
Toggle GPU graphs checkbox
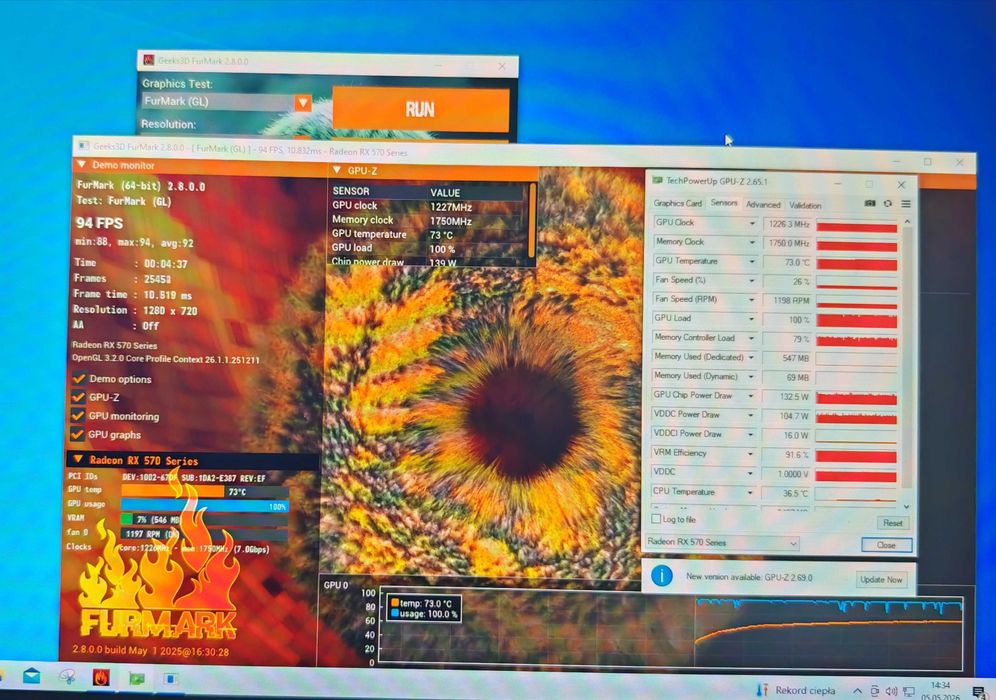coord(77,434)
